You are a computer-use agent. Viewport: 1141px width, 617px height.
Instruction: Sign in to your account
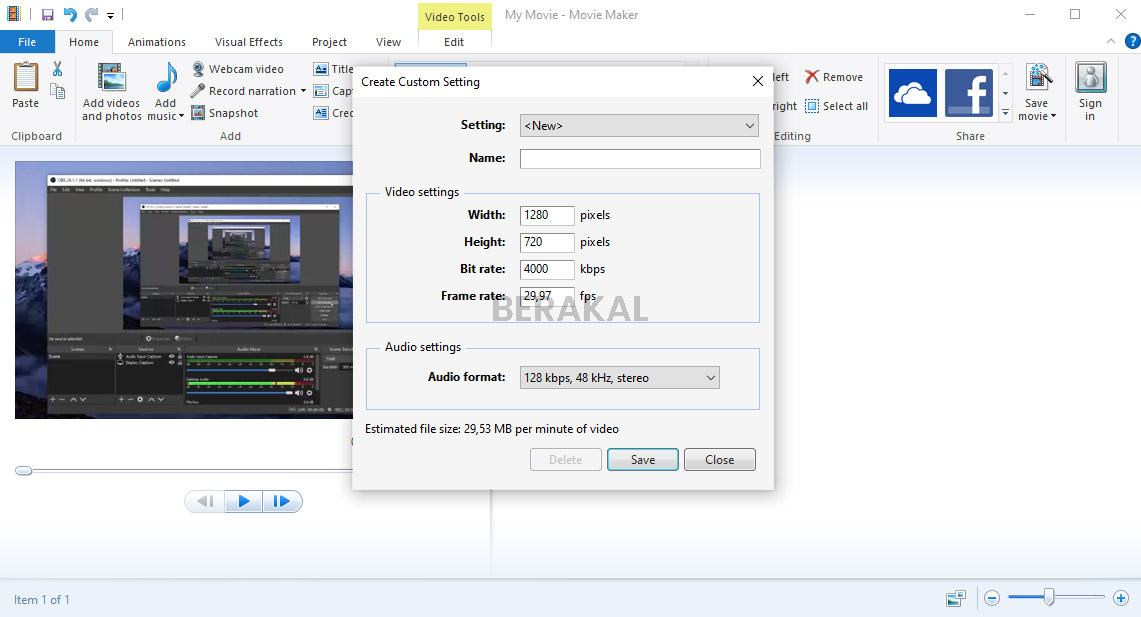tap(1090, 90)
